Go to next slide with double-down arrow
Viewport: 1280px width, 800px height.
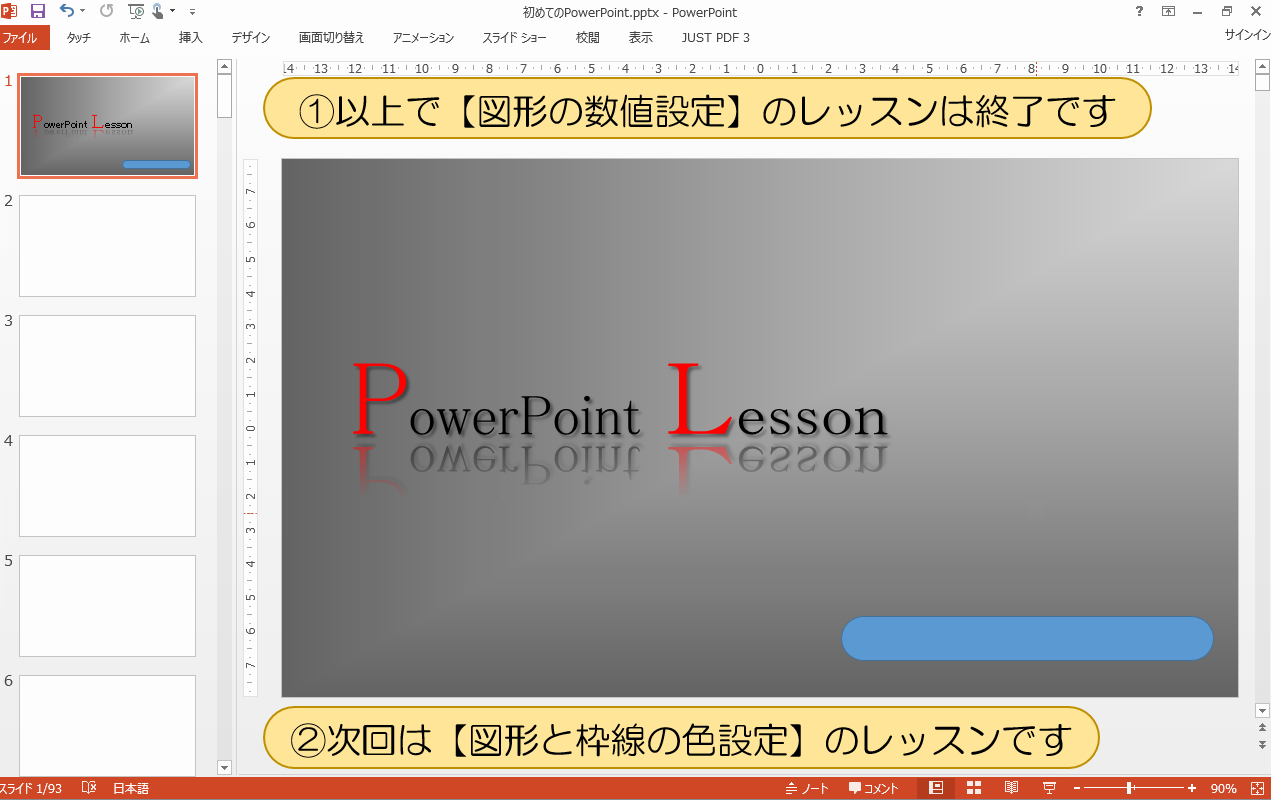pyautogui.click(x=1262, y=746)
